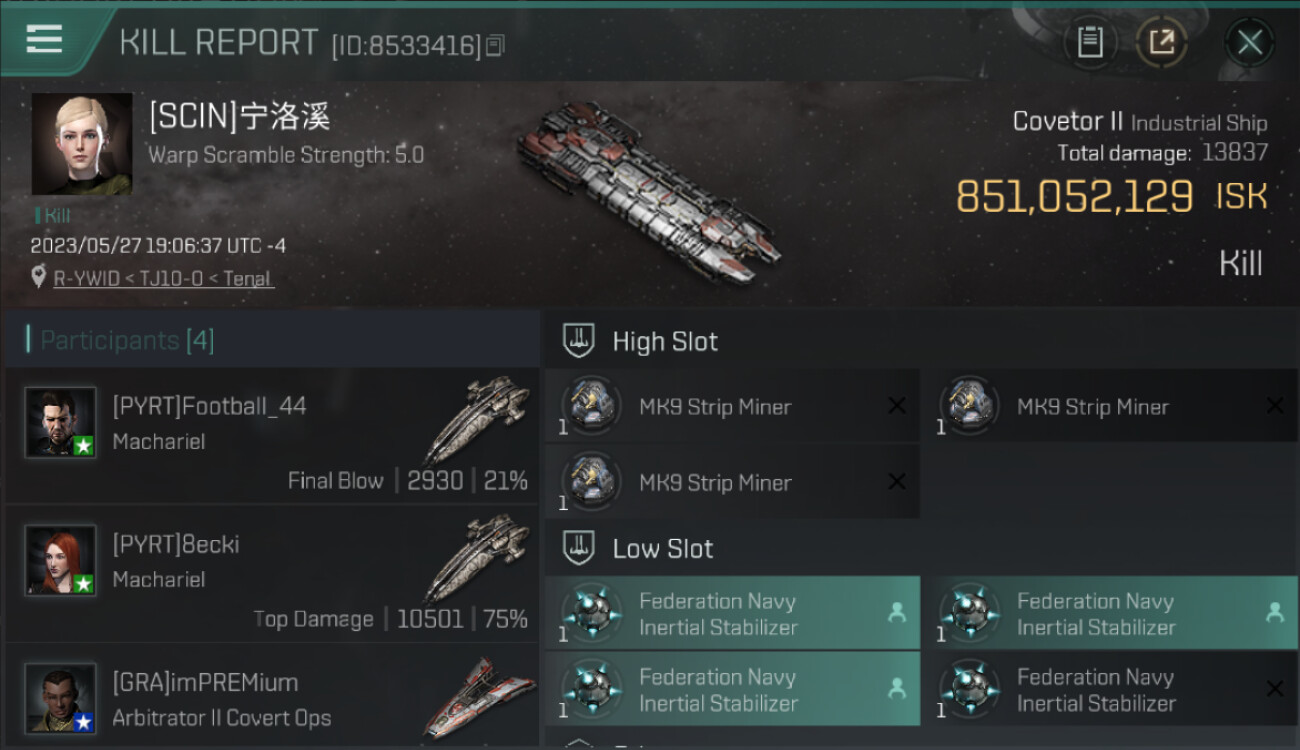Click the first MK9 Strip Miner icon

point(591,406)
